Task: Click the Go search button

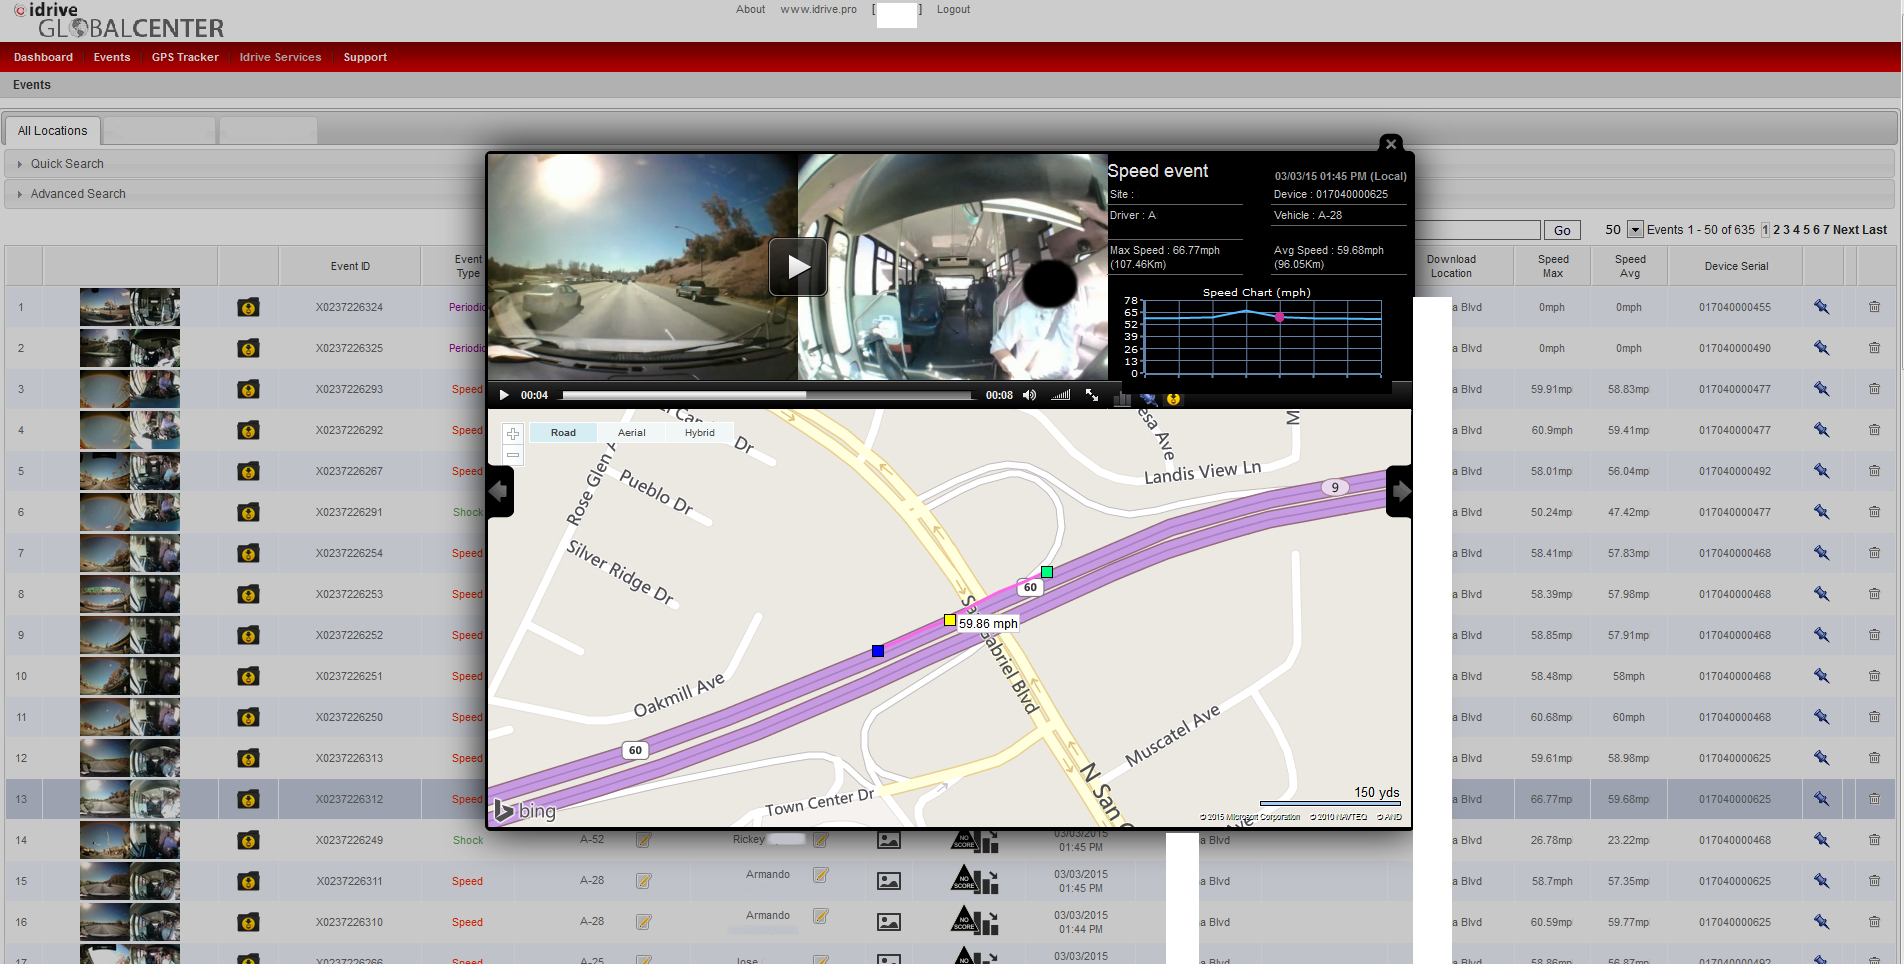Action: [1562, 229]
